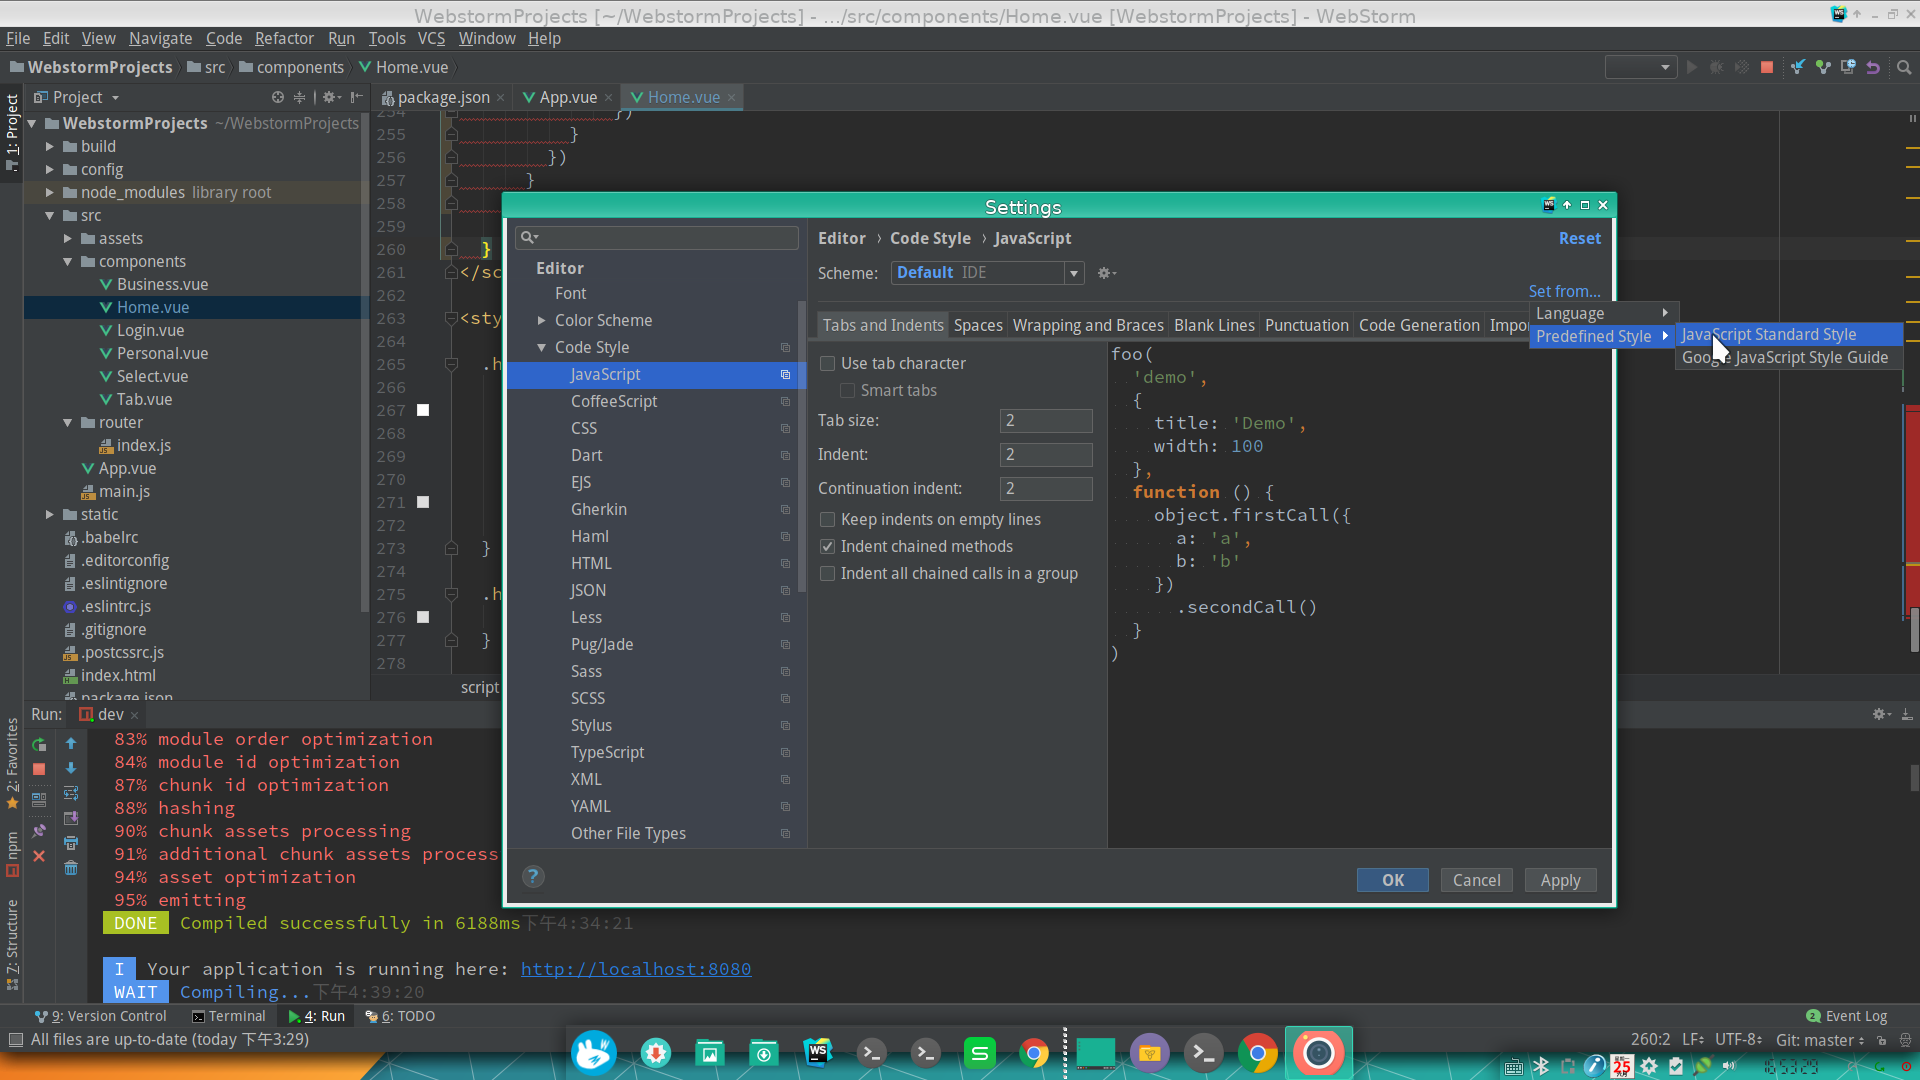Switch to Spaces tab

[978, 326]
